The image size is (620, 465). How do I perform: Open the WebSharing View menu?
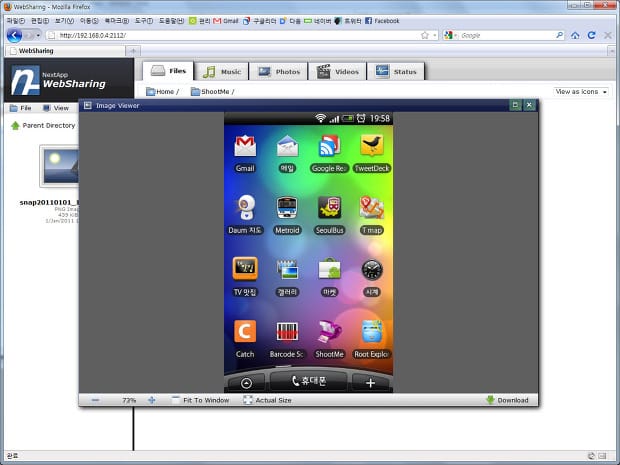[56, 108]
